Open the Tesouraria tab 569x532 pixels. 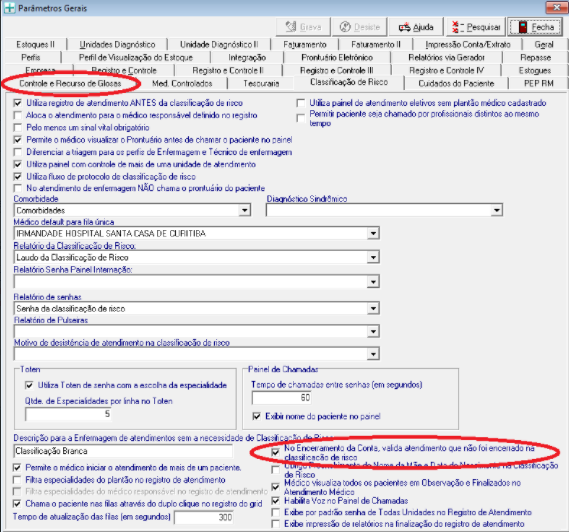pos(261,83)
